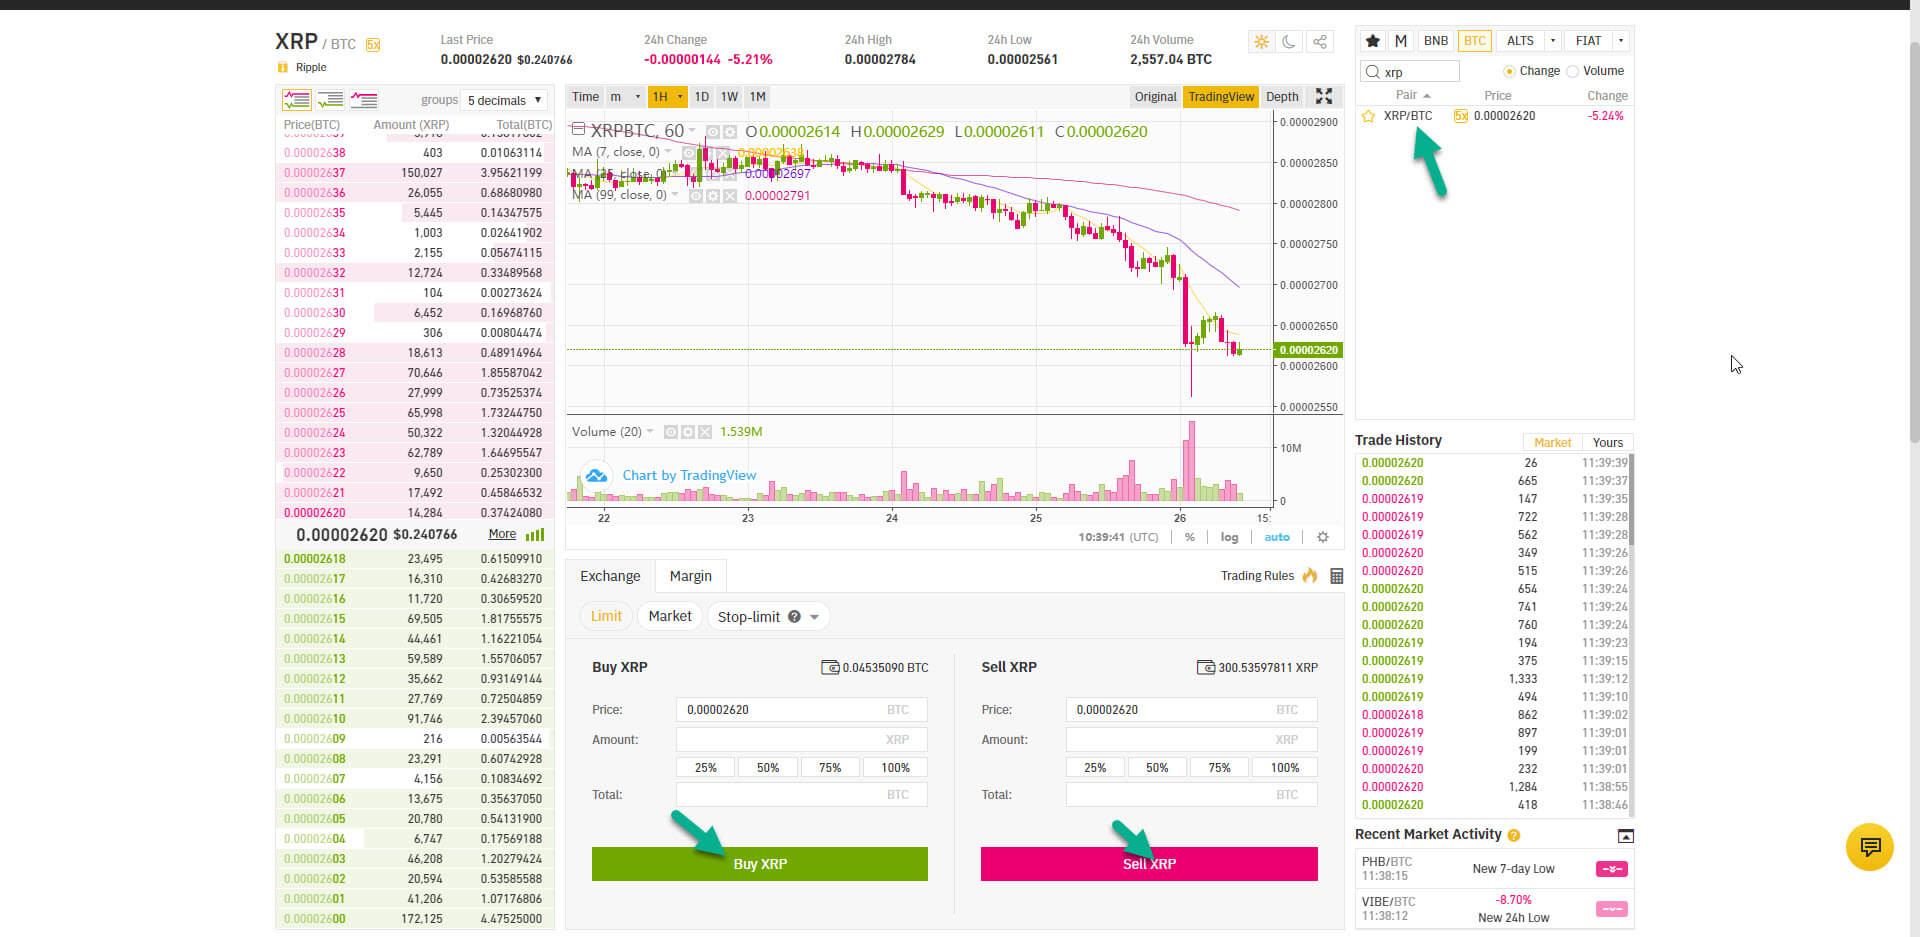The width and height of the screenshot is (1920, 937).
Task: Click the xrp pair search box
Action: (1410, 72)
